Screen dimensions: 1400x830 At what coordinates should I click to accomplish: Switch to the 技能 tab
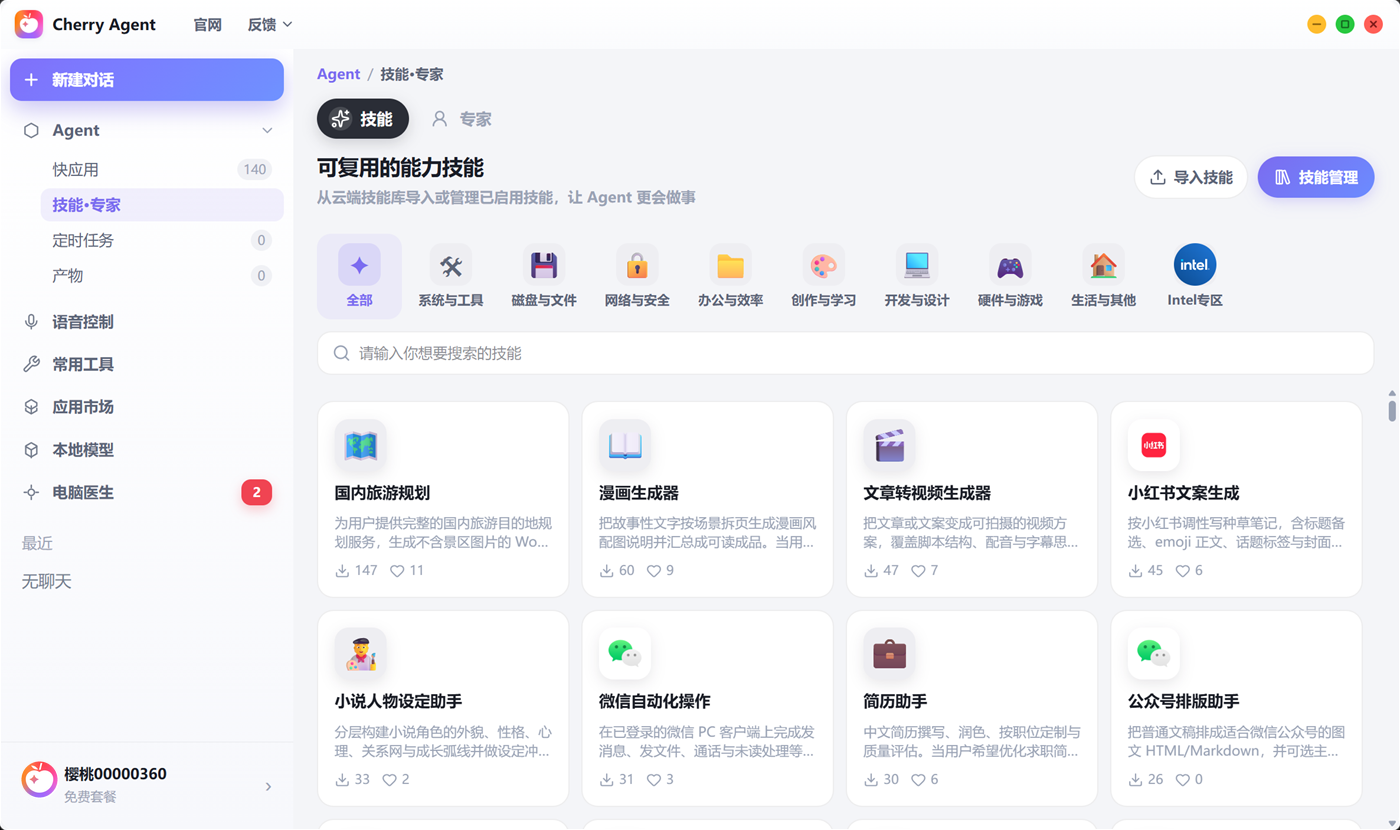363,119
